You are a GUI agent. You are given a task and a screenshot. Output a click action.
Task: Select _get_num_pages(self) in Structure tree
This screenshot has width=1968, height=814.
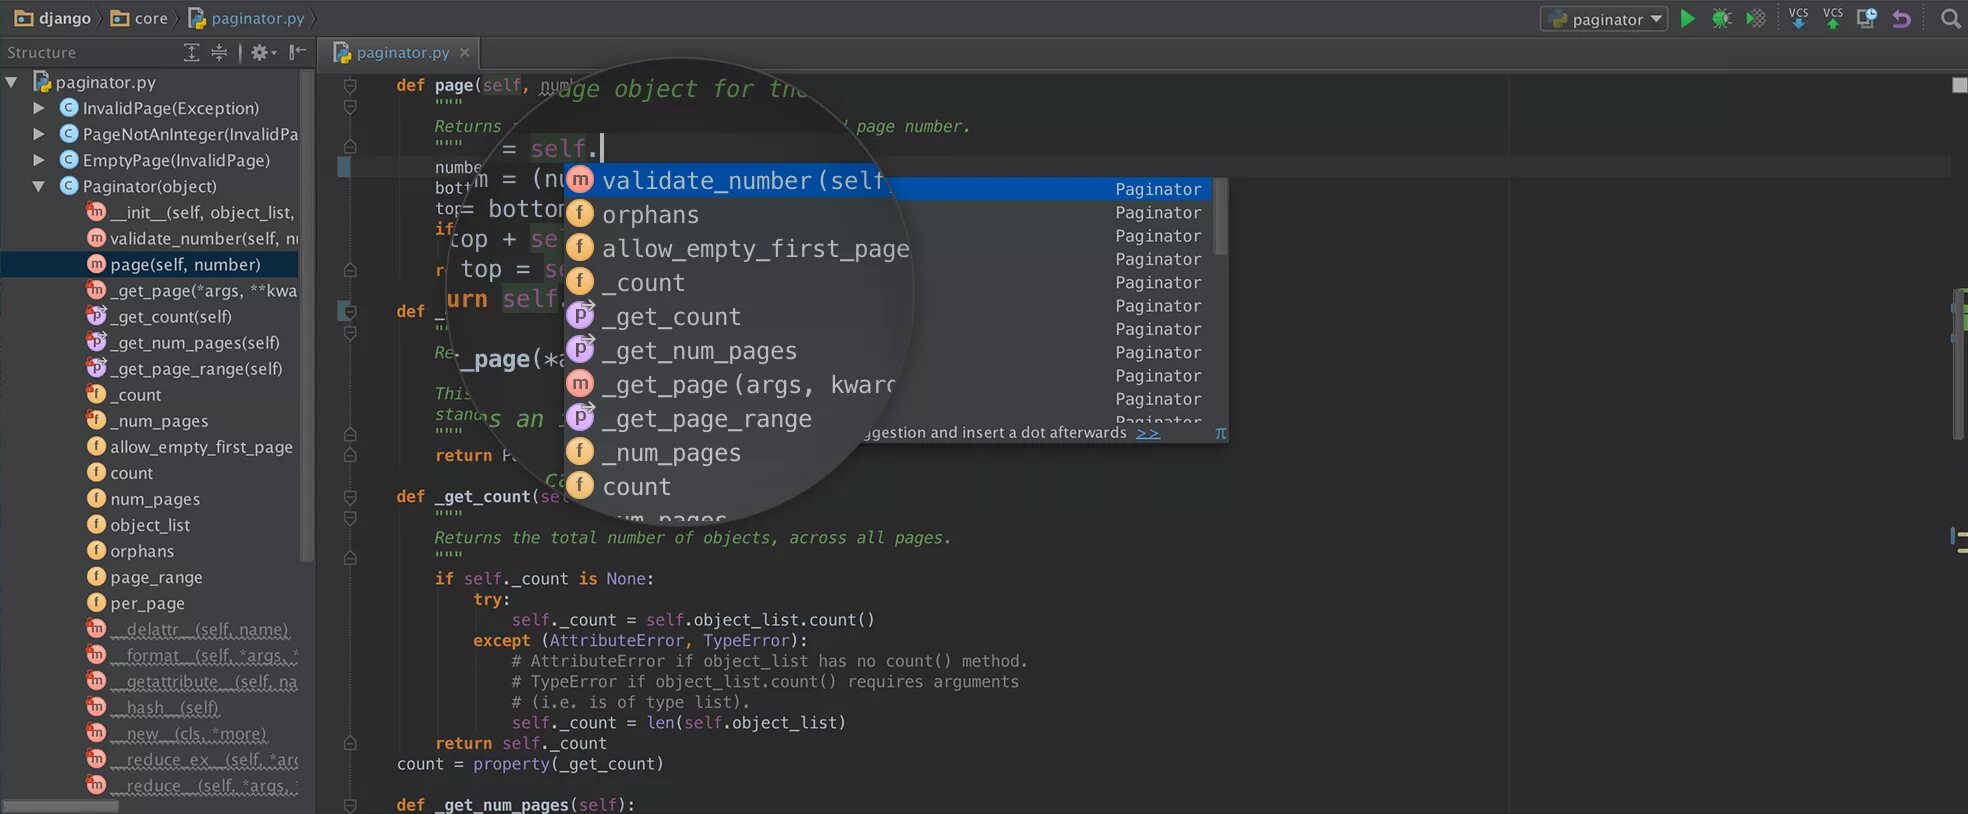tap(183, 342)
